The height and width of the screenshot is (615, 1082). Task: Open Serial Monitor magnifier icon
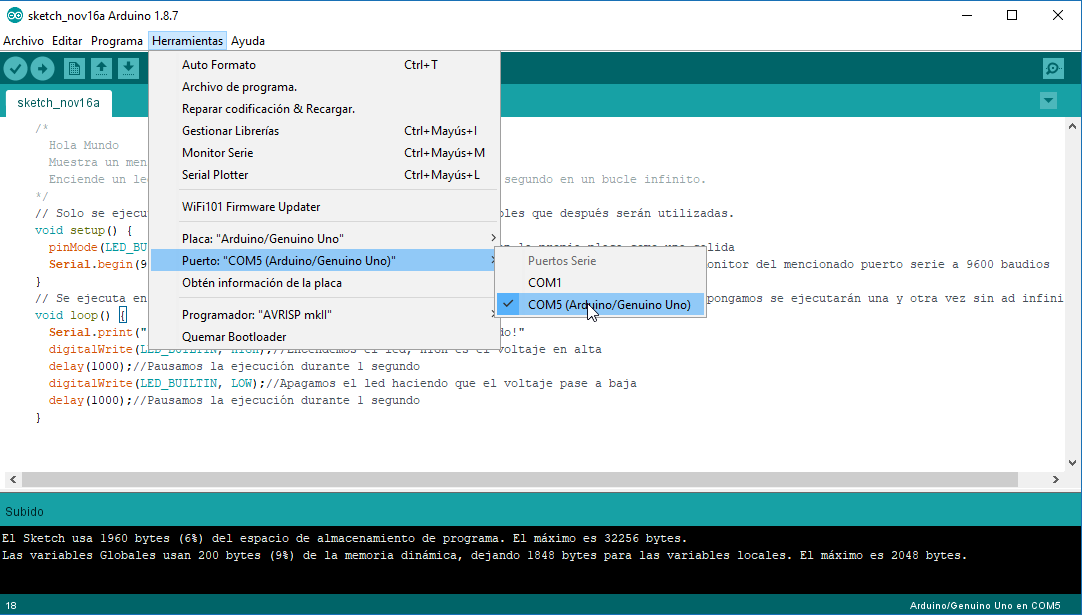coord(1053,68)
